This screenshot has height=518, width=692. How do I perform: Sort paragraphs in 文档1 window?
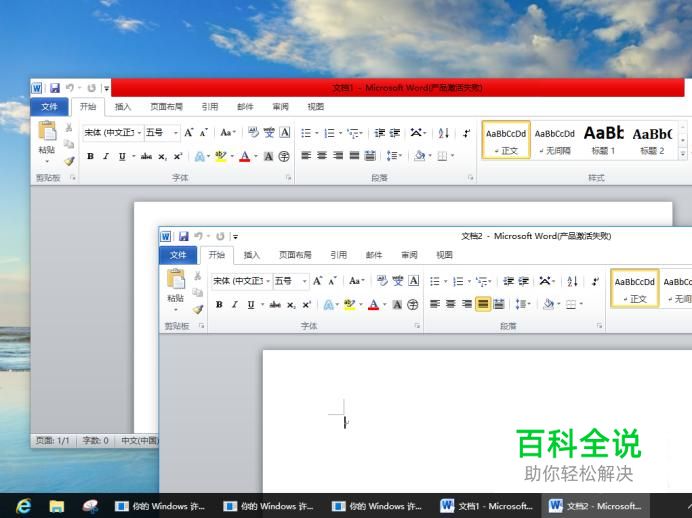(x=444, y=133)
